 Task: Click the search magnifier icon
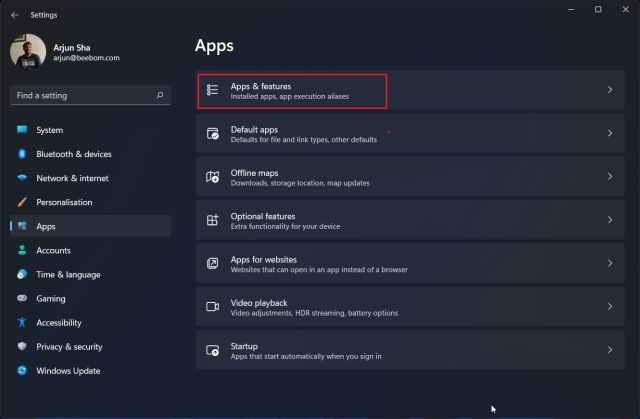[x=160, y=95]
